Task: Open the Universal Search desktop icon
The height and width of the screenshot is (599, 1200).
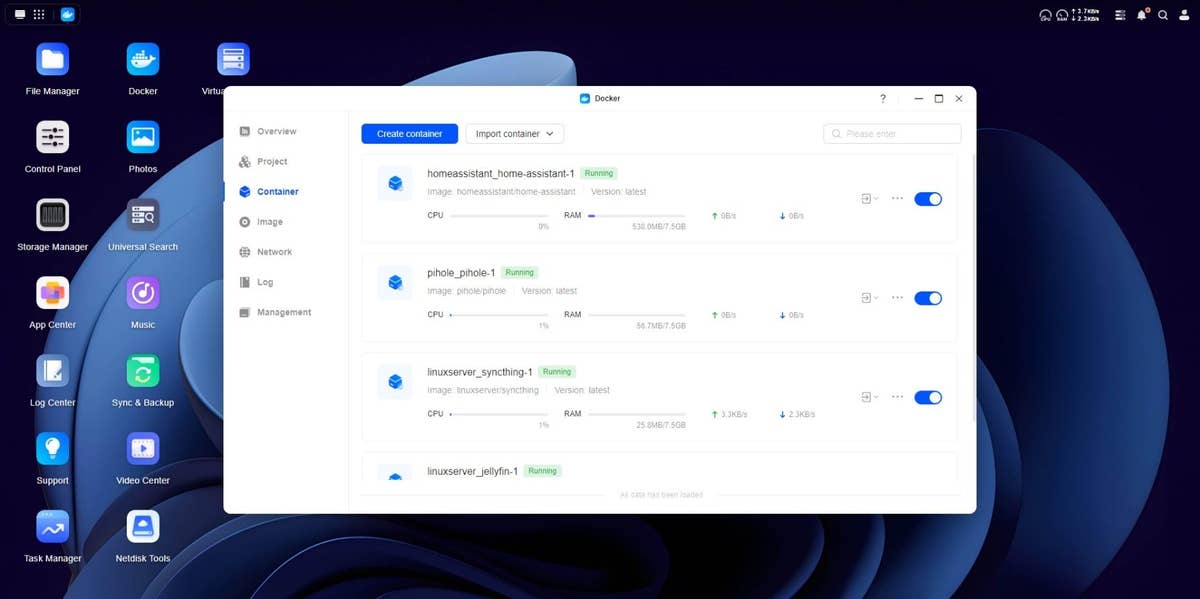Action: 143,216
